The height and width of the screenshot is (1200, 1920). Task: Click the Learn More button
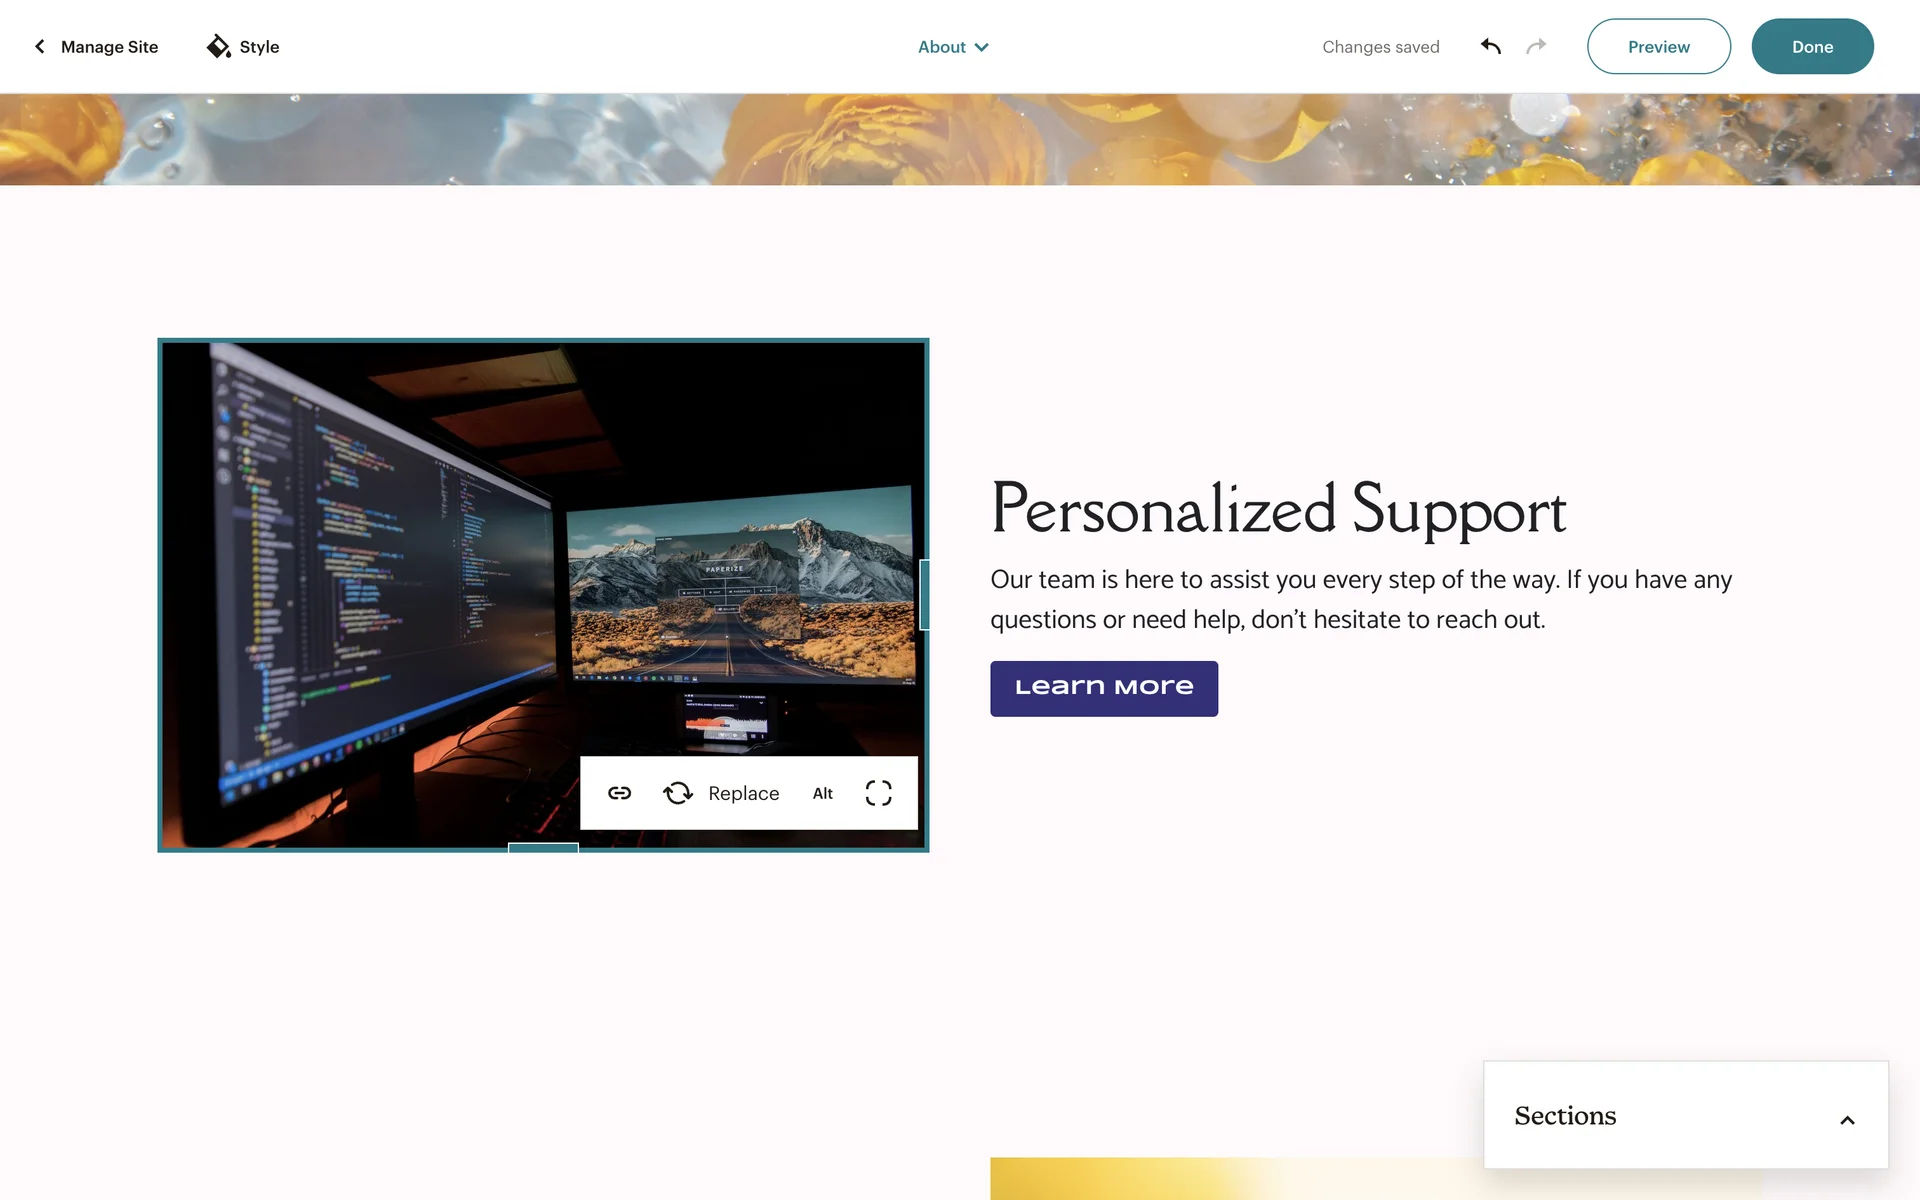[x=1103, y=688]
